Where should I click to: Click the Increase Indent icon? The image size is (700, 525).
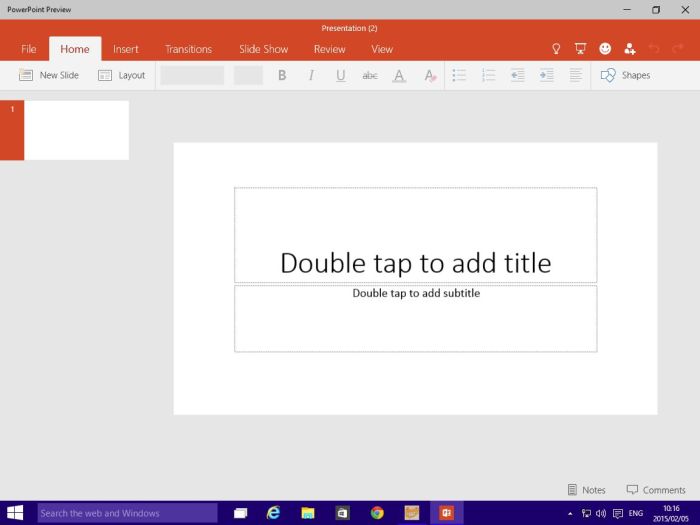coord(546,75)
